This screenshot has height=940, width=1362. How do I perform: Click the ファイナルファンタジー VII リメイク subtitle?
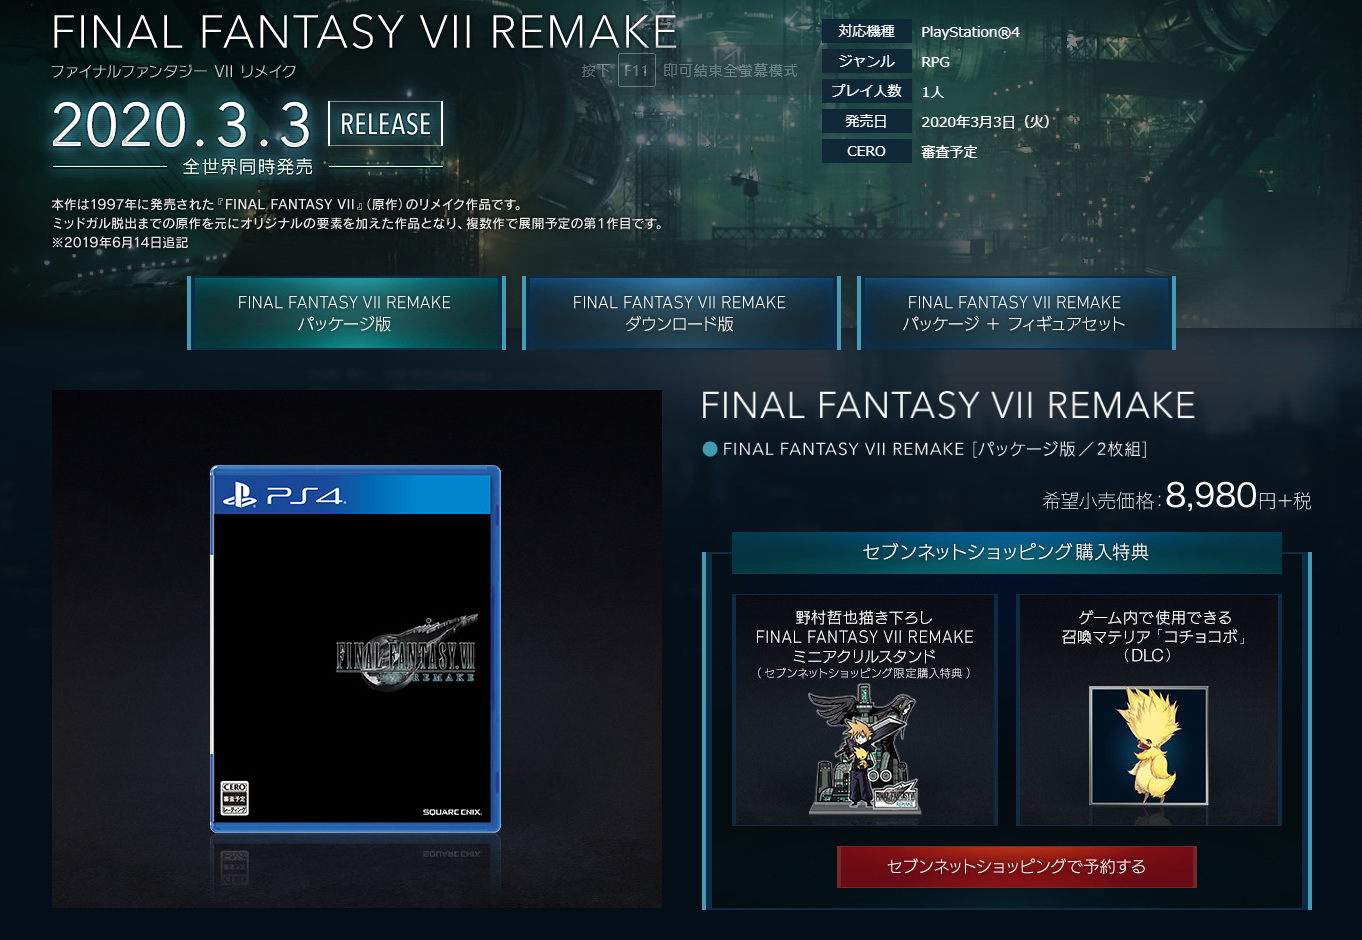[174, 71]
